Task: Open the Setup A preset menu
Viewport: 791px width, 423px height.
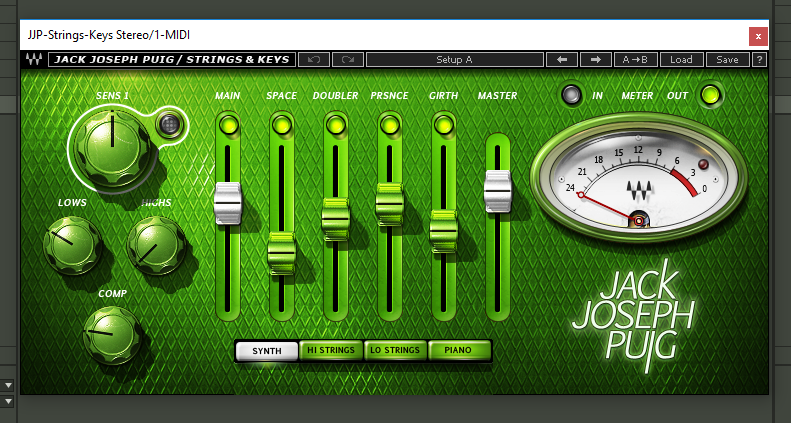Action: 455,59
